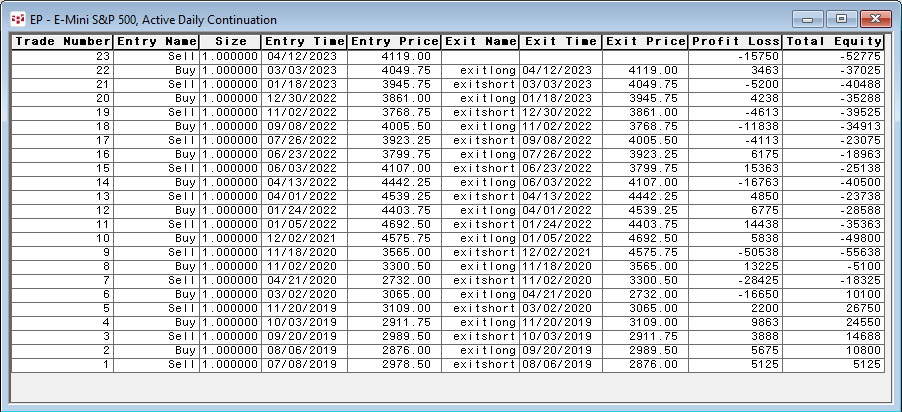Click the Trade Number column header
The height and width of the screenshot is (412, 902).
pyautogui.click(x=61, y=42)
